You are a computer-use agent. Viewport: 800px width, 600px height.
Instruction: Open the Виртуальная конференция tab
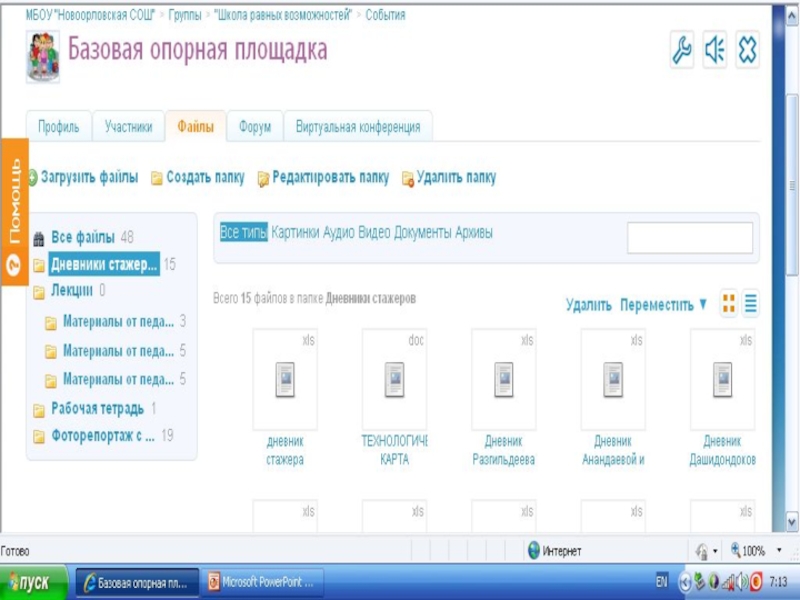click(x=358, y=126)
